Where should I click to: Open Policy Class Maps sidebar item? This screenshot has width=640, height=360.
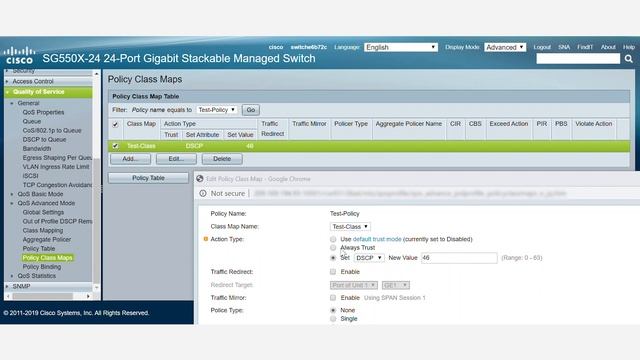pyautogui.click(x=47, y=258)
